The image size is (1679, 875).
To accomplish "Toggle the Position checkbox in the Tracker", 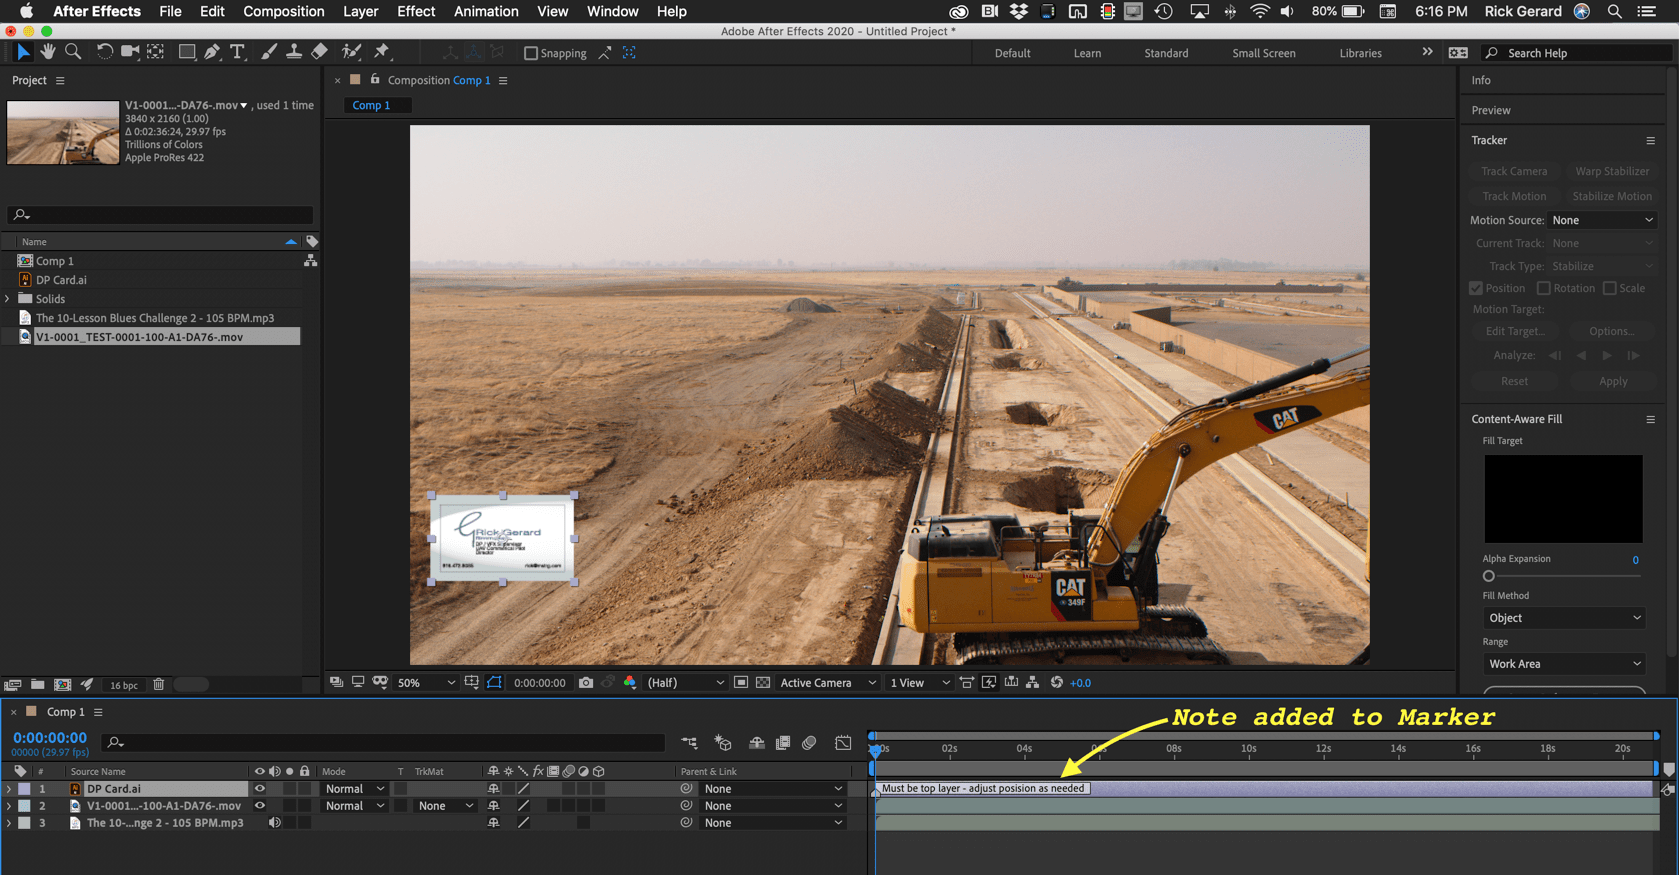I will click(1476, 288).
